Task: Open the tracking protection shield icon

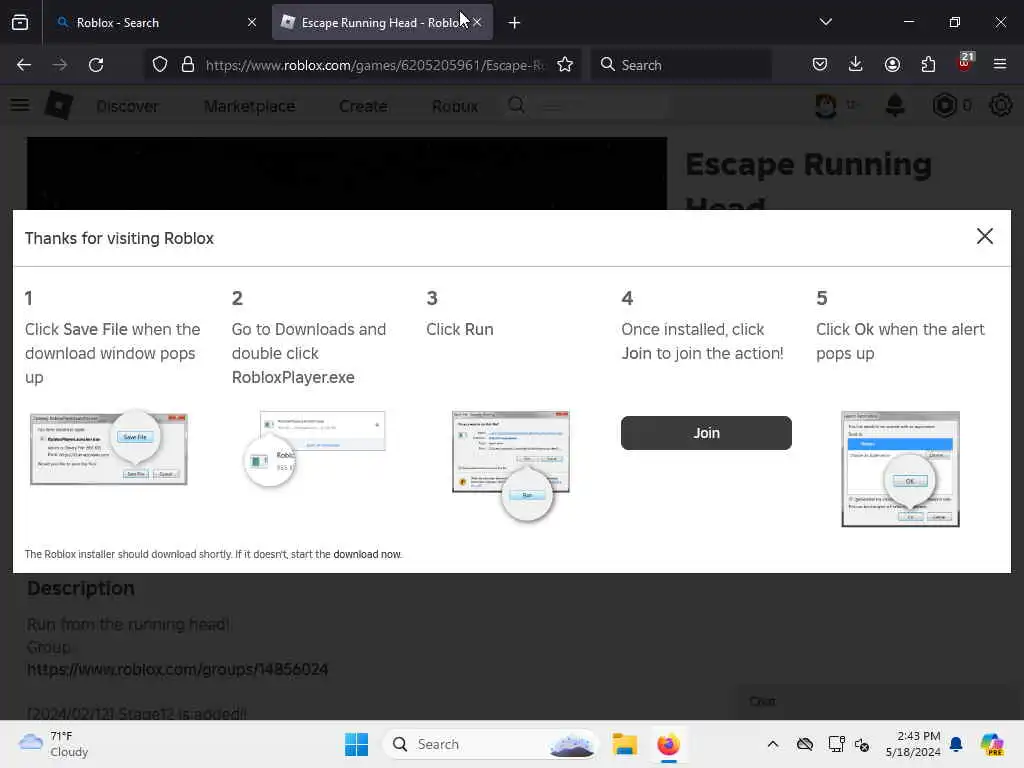Action: click(x=160, y=65)
